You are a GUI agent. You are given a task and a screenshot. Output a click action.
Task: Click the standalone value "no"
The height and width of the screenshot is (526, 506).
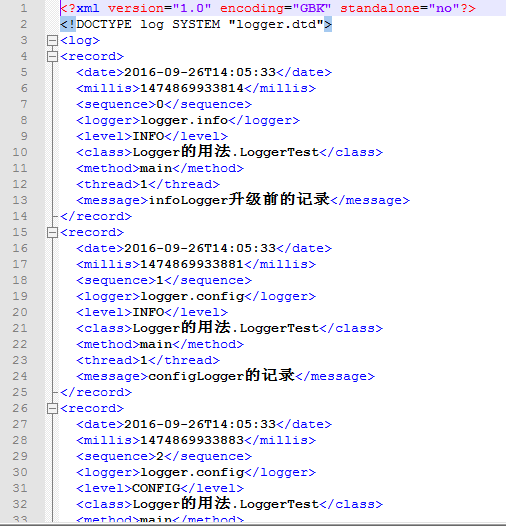[444, 8]
